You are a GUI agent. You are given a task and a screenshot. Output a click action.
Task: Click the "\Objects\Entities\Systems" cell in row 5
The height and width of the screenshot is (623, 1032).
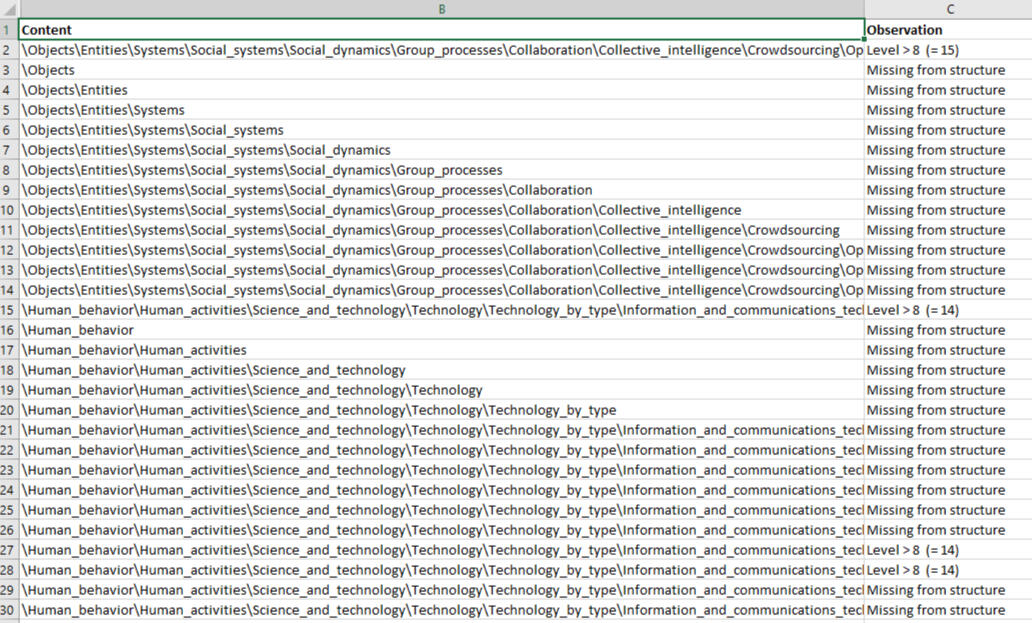pos(441,110)
